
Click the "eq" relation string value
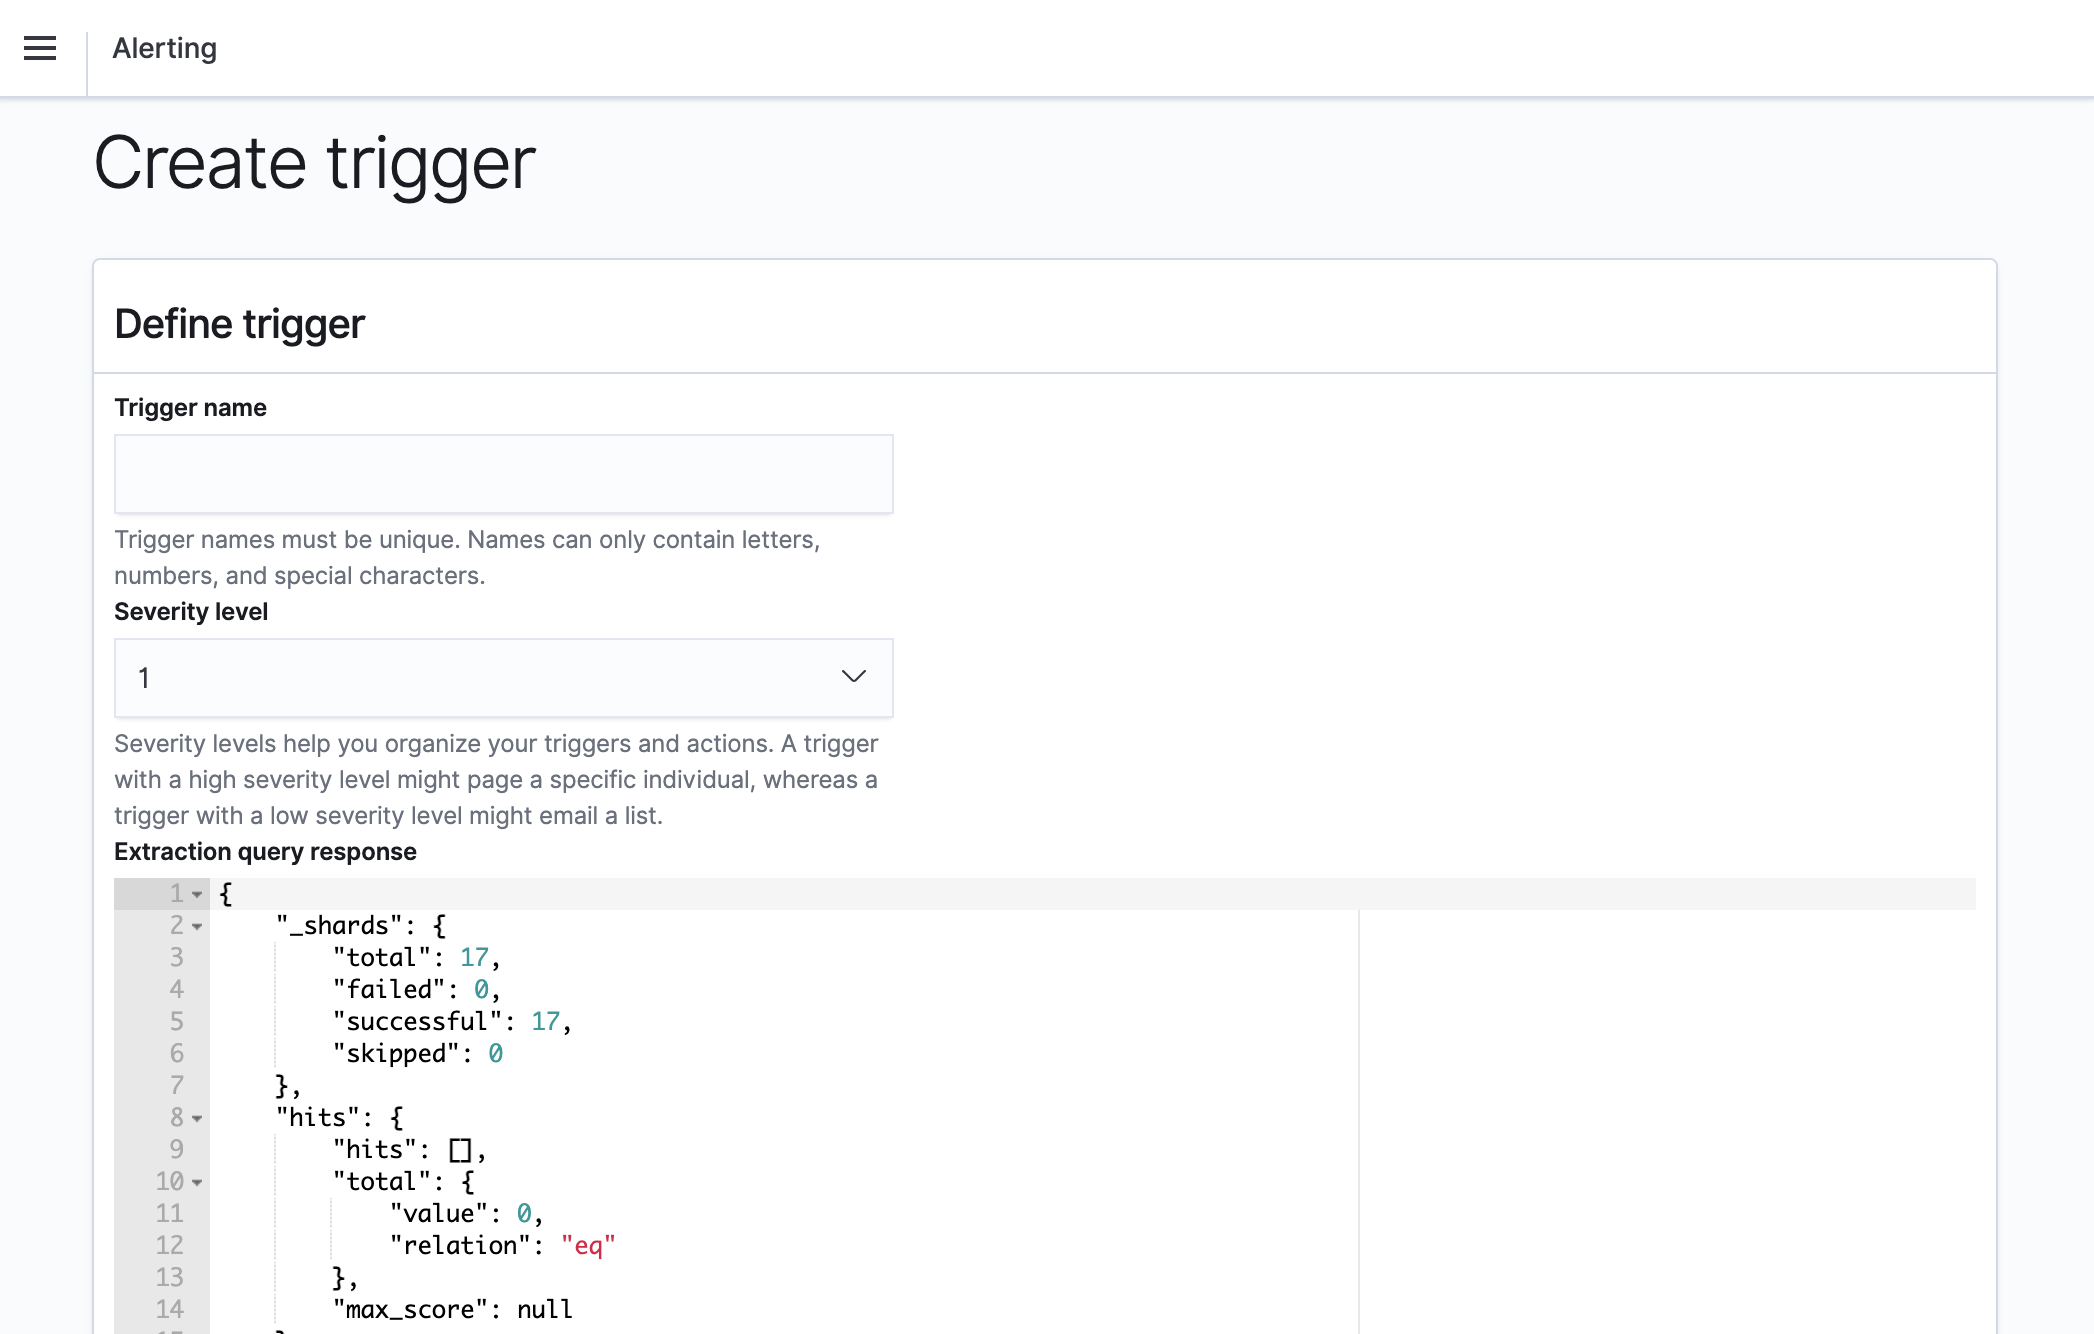(x=588, y=1246)
